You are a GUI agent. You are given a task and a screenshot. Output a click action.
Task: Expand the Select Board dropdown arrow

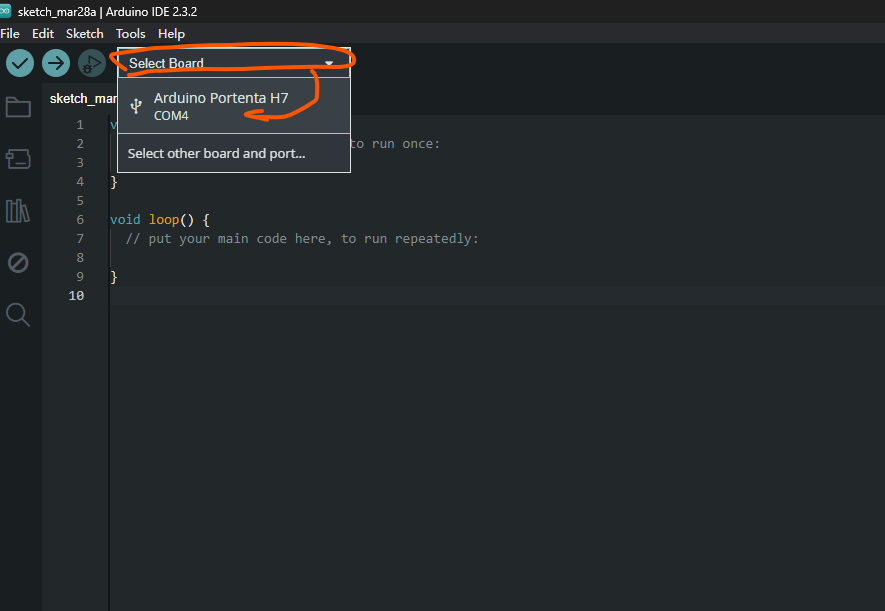[329, 62]
